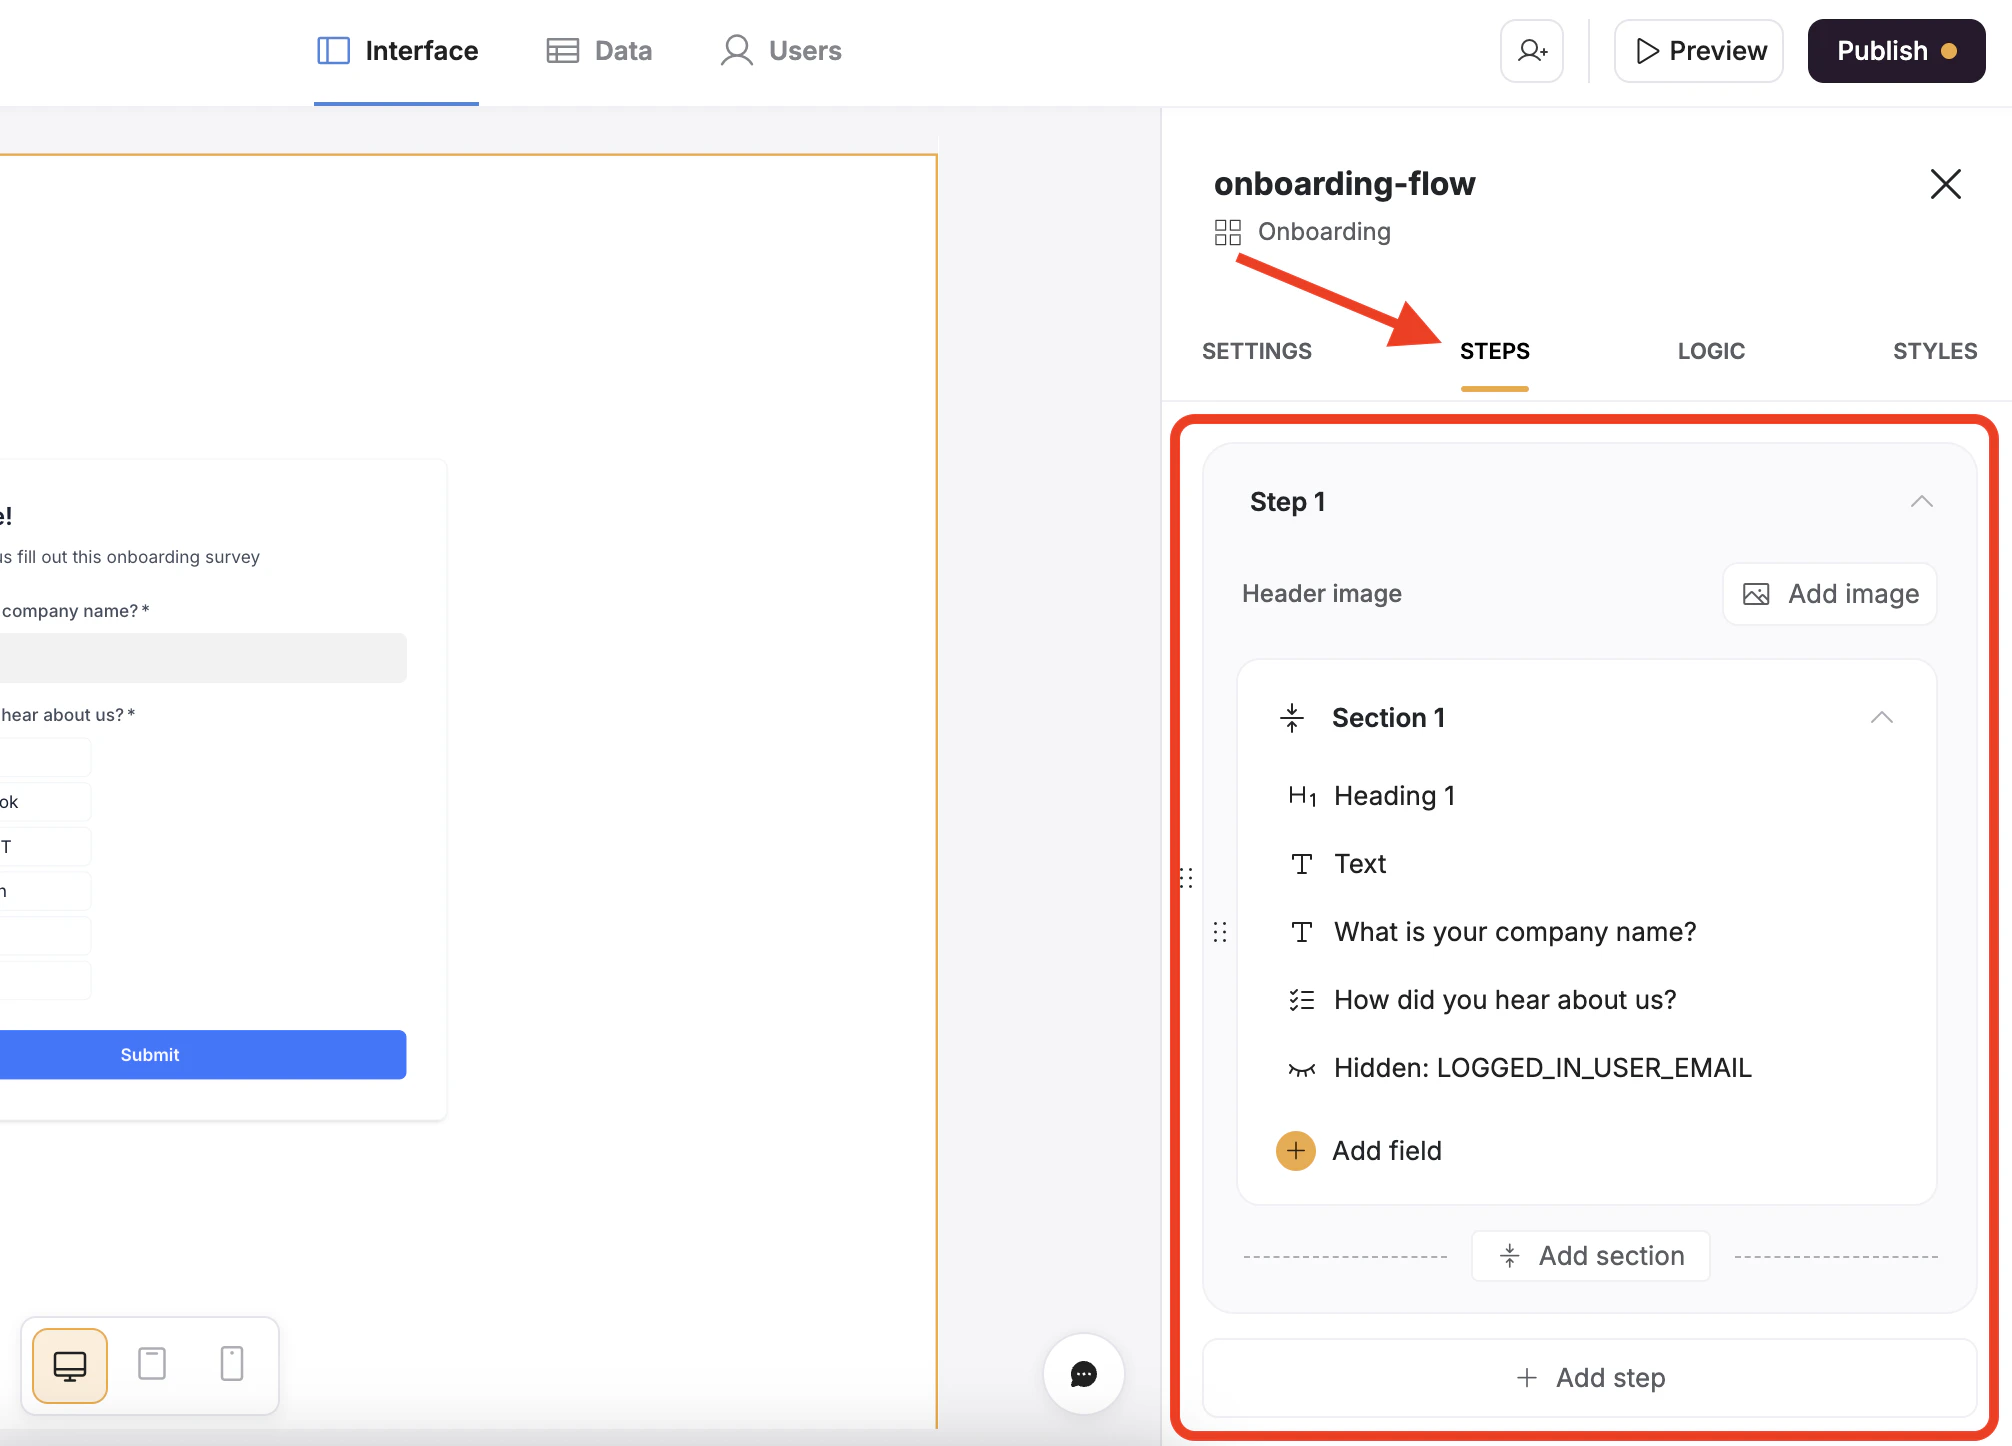Switch to mobile phone view mode
This screenshot has height=1446, width=2012.
click(x=232, y=1364)
